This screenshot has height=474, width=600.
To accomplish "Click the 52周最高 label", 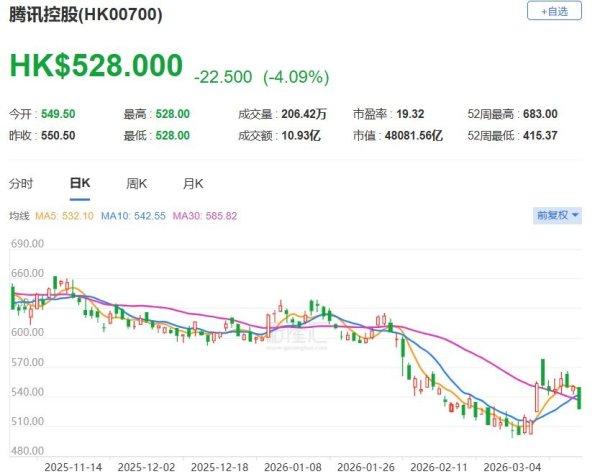I will (490, 114).
